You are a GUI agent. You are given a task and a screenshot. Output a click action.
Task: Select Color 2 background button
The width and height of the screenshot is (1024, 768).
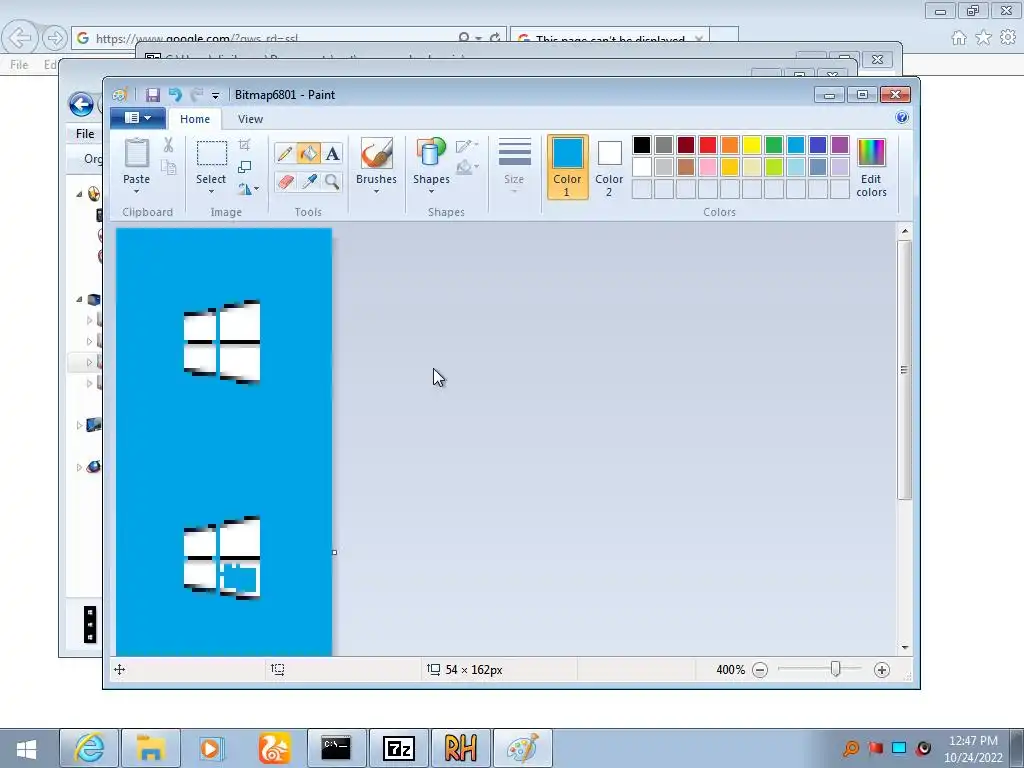pos(609,167)
